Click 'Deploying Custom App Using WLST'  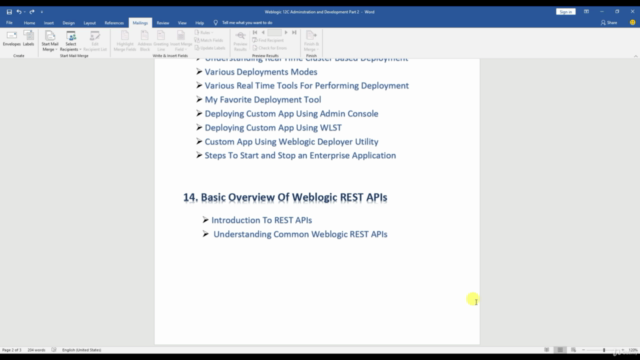[273, 128]
